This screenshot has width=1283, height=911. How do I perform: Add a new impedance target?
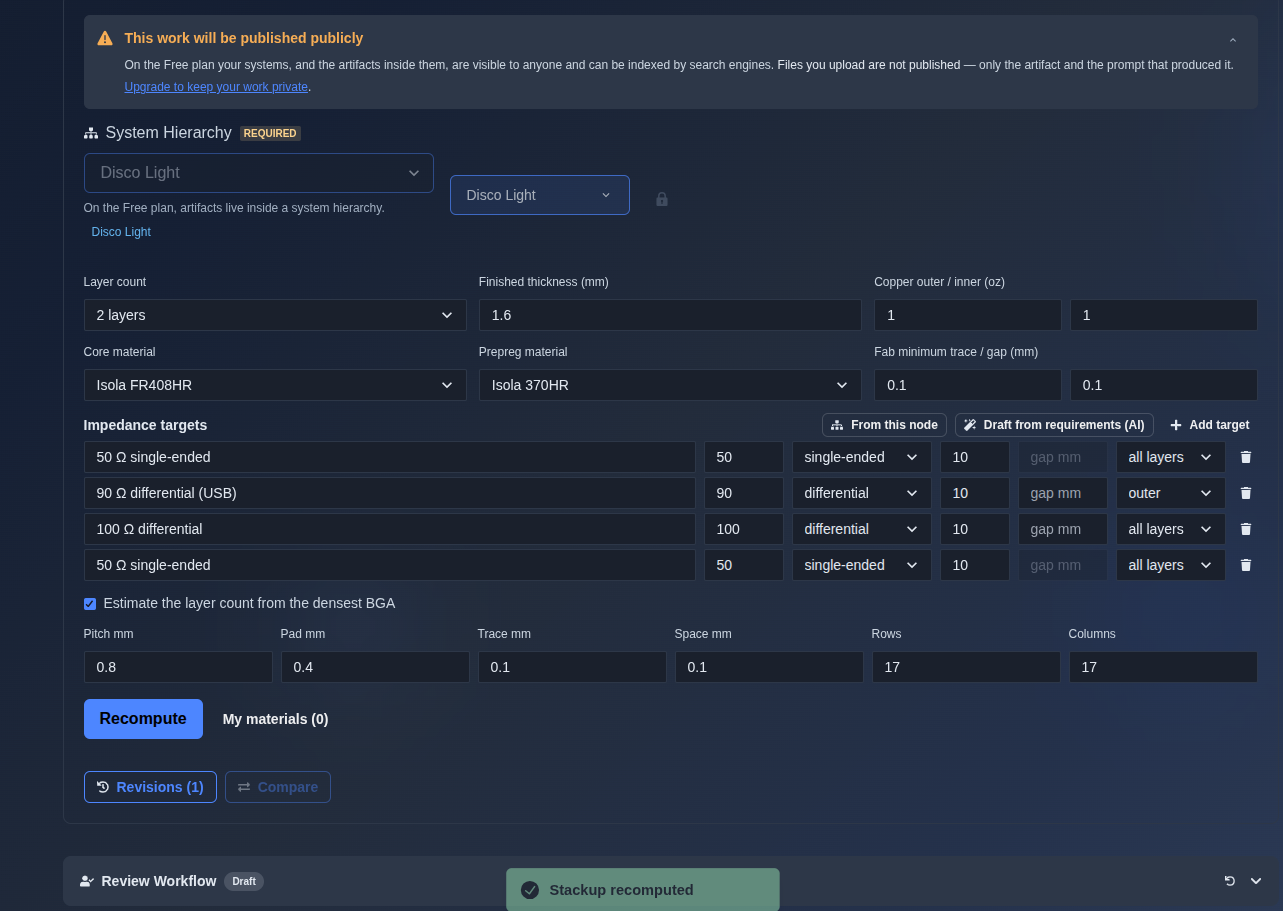[x=1210, y=425]
